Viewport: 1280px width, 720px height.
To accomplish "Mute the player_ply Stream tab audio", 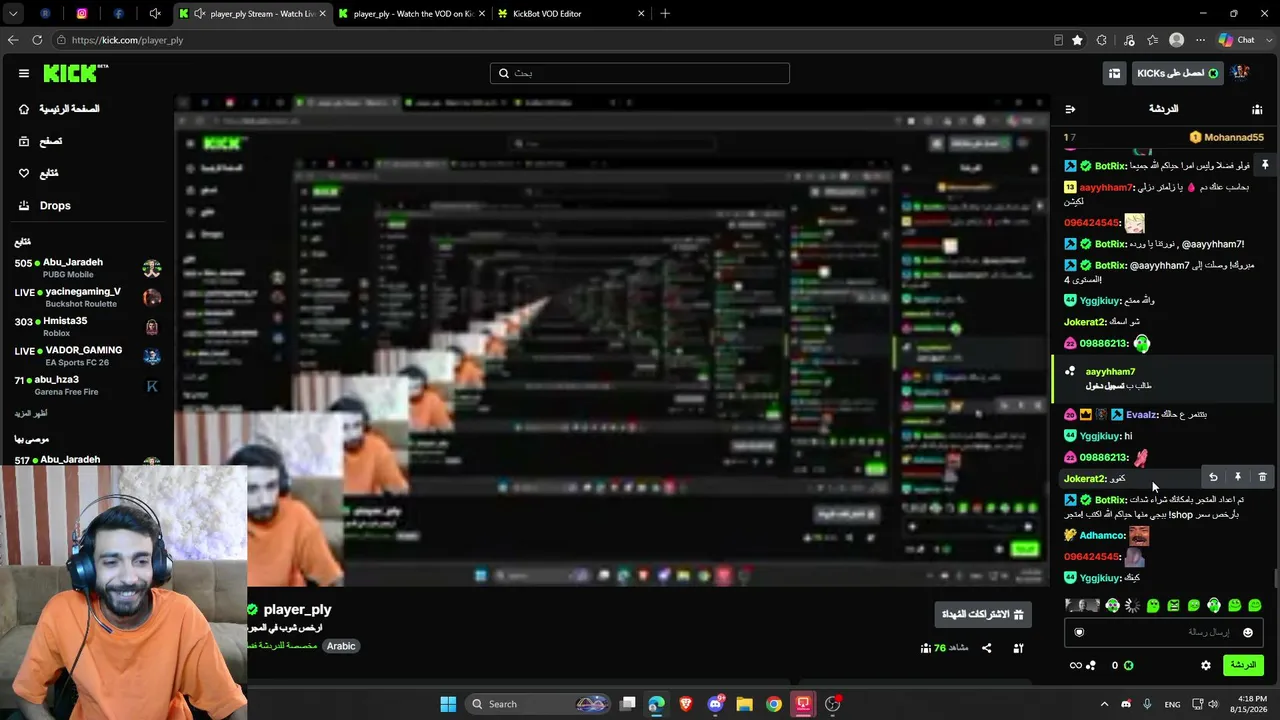I will pyautogui.click(x=200, y=14).
